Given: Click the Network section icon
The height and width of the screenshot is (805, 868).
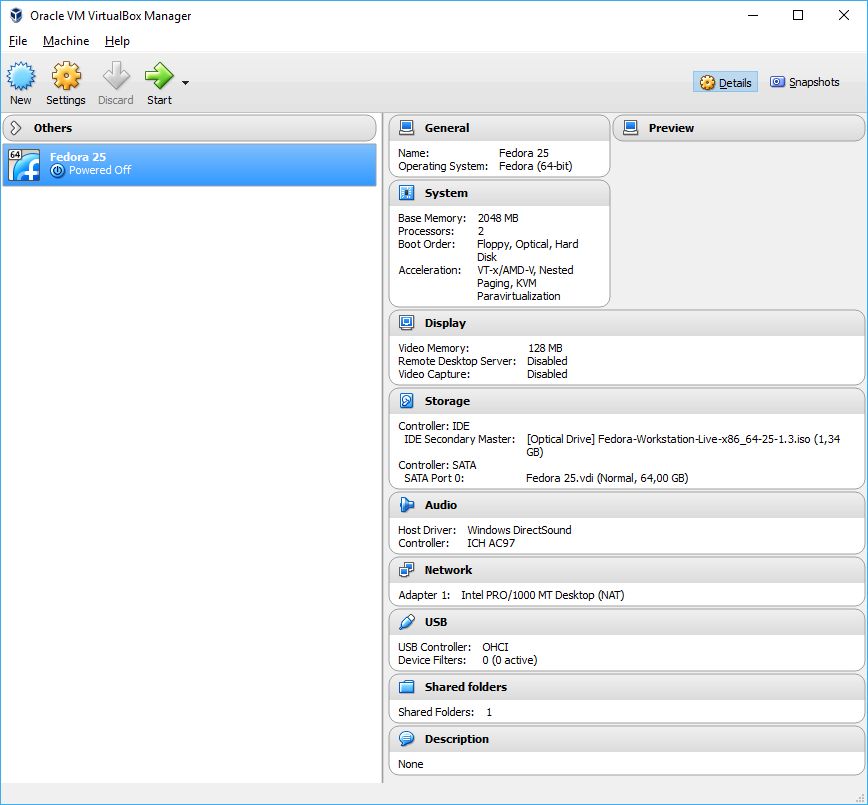Looking at the screenshot, I should (x=406, y=570).
